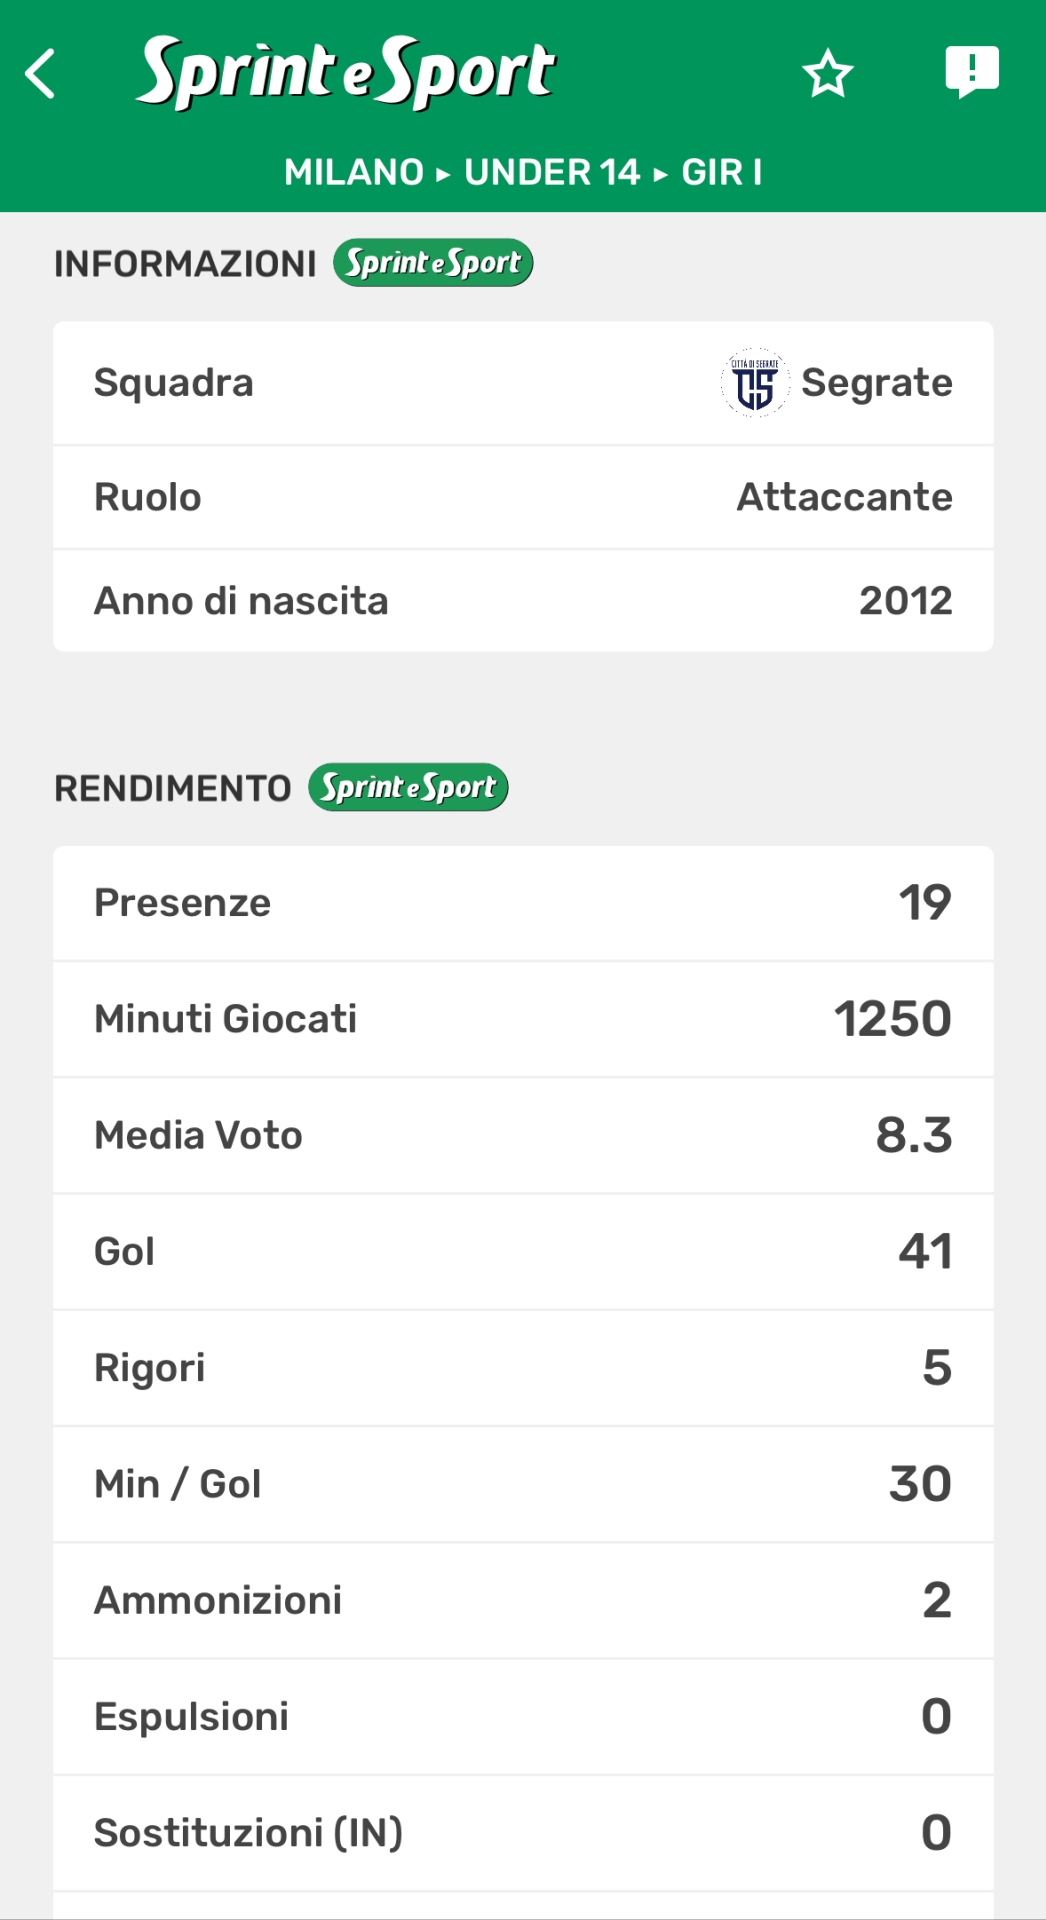Open the report issue speech-bubble icon
This screenshot has width=1046, height=1920.
971,72
